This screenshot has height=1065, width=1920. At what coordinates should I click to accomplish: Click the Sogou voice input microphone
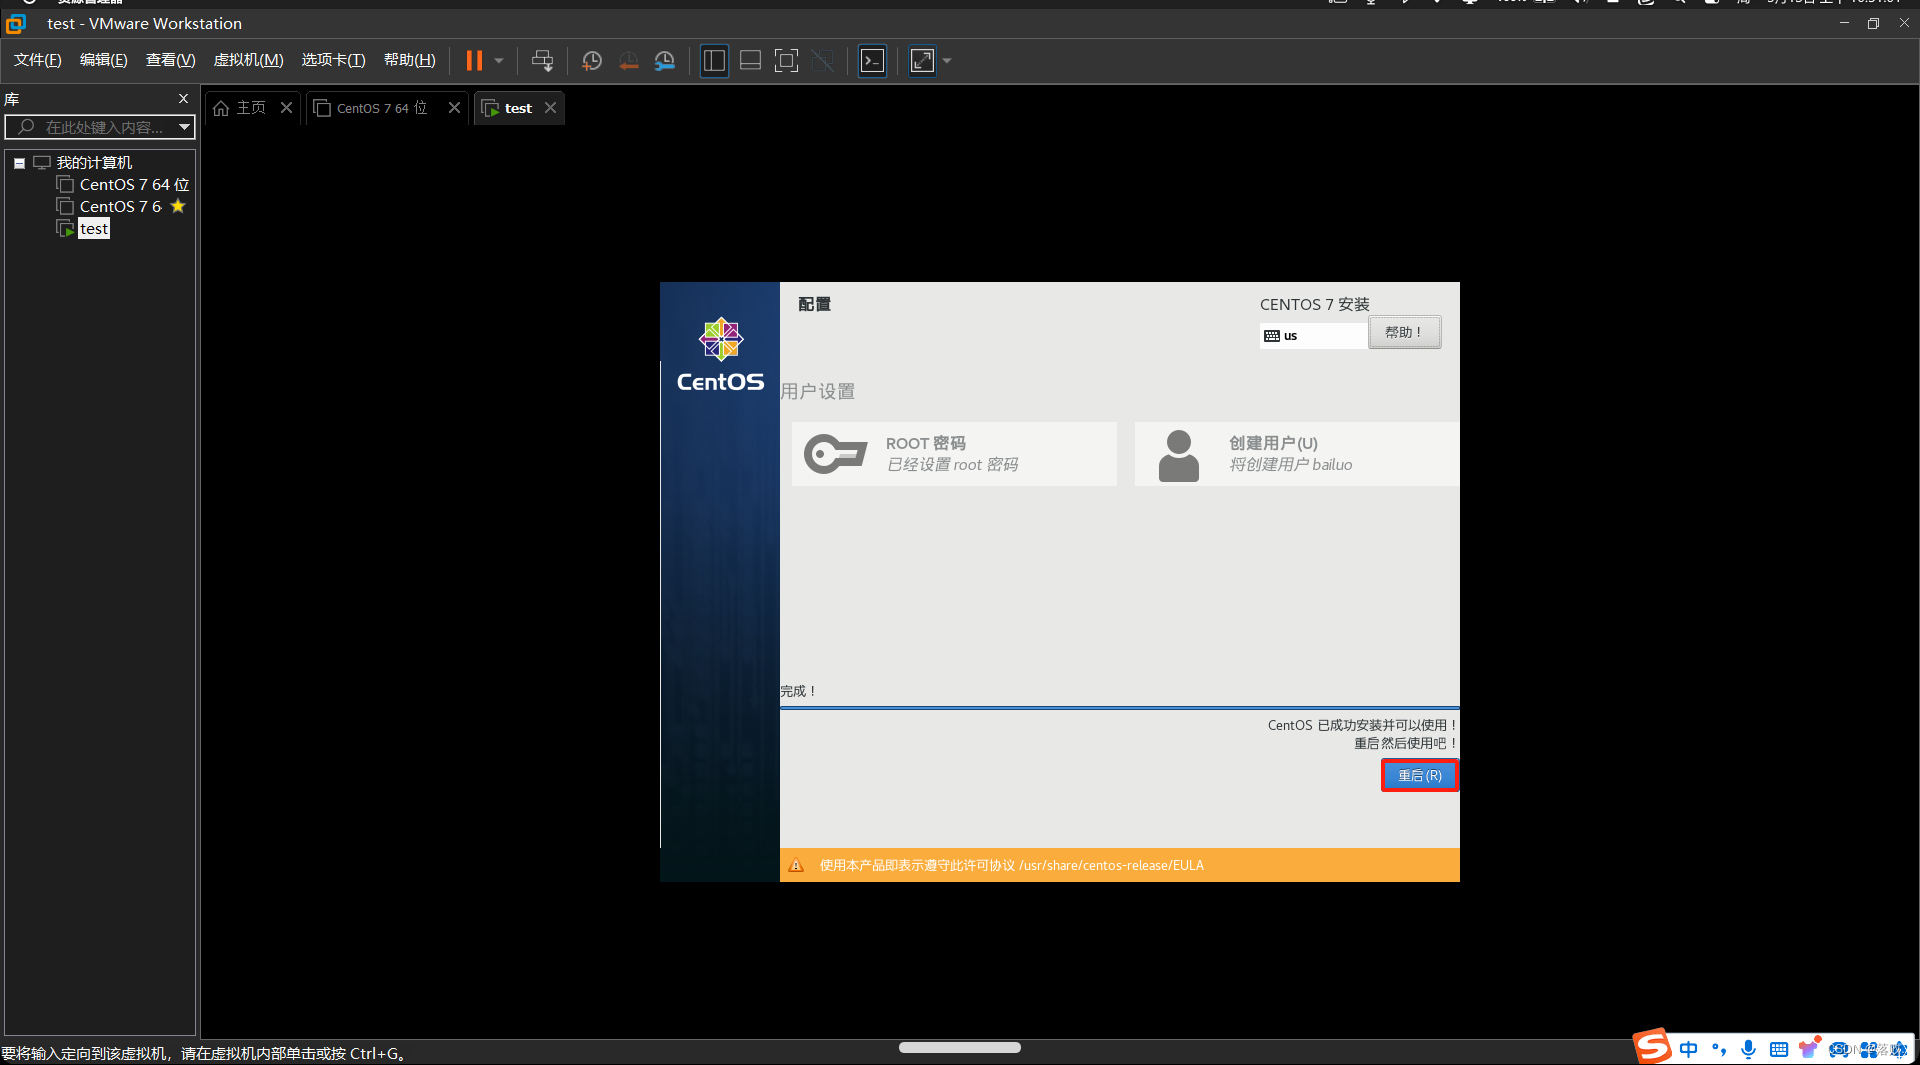(1748, 1049)
